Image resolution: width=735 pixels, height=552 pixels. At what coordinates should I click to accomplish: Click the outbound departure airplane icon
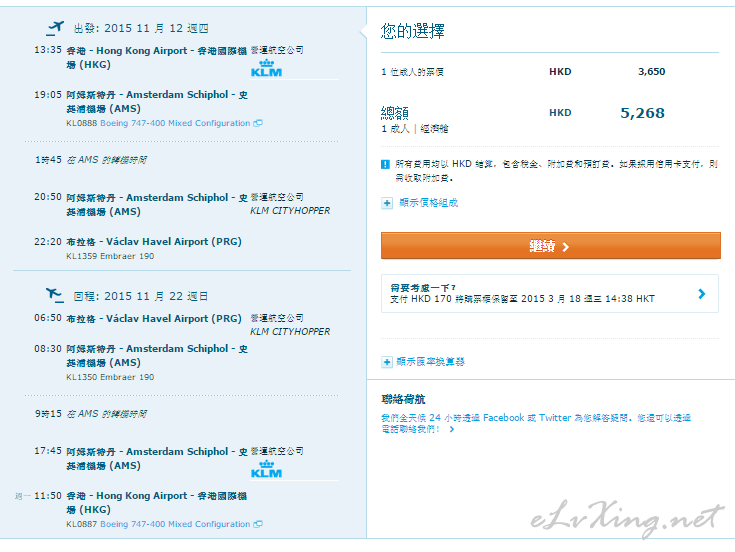point(54,27)
